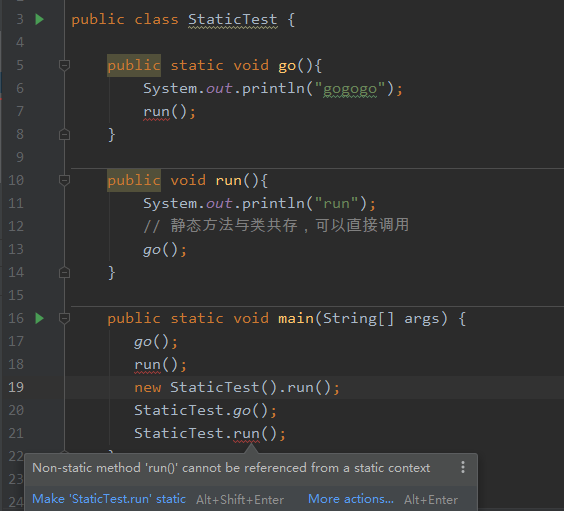The image size is (564, 511).
Task: Collapse the run() method fold marker on line 10
Action: pyautogui.click(x=64, y=180)
